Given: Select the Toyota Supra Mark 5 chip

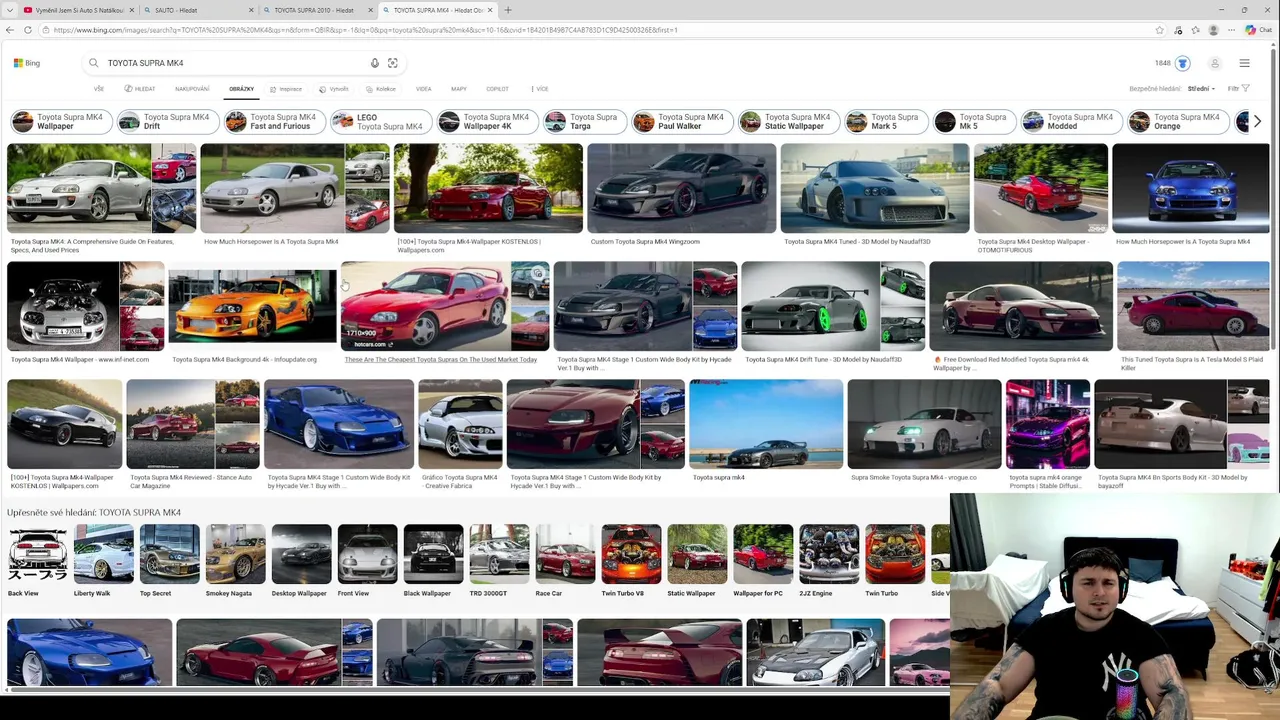Looking at the screenshot, I should (884, 122).
